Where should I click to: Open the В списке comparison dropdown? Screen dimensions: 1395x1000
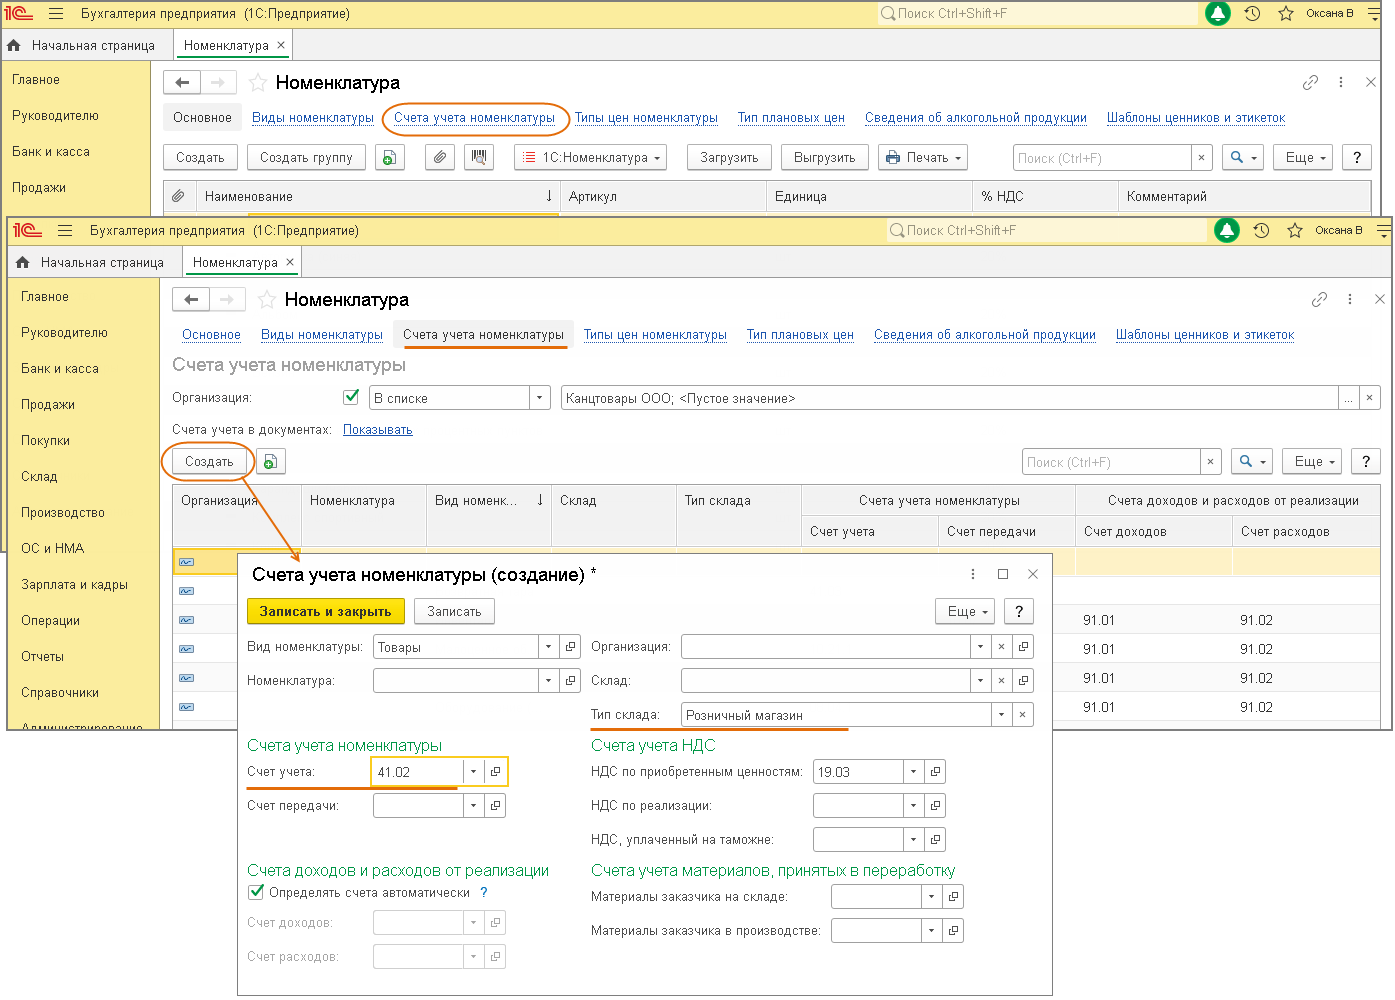[x=540, y=398]
